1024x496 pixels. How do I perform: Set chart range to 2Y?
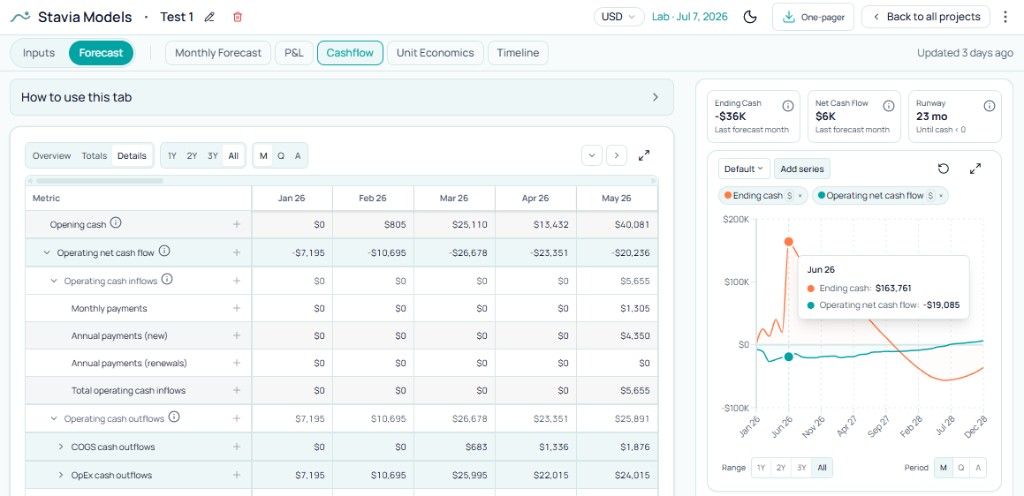point(780,468)
